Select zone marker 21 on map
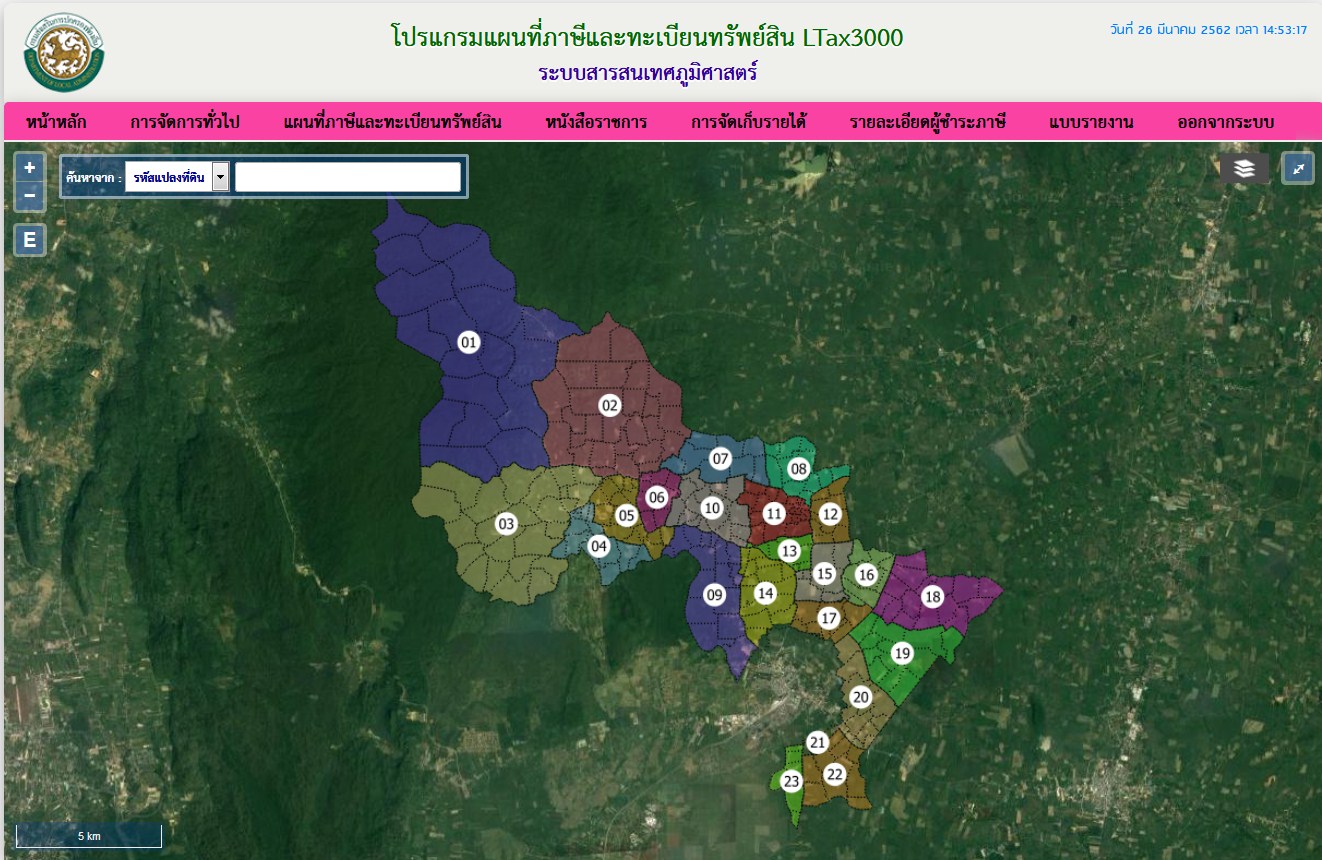This screenshot has height=860, width=1322. 818,742
